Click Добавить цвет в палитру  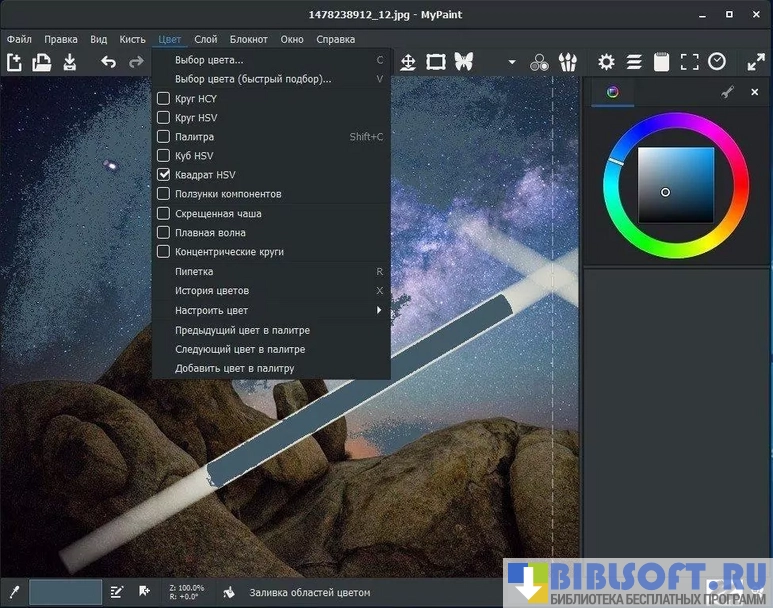[x=234, y=368]
